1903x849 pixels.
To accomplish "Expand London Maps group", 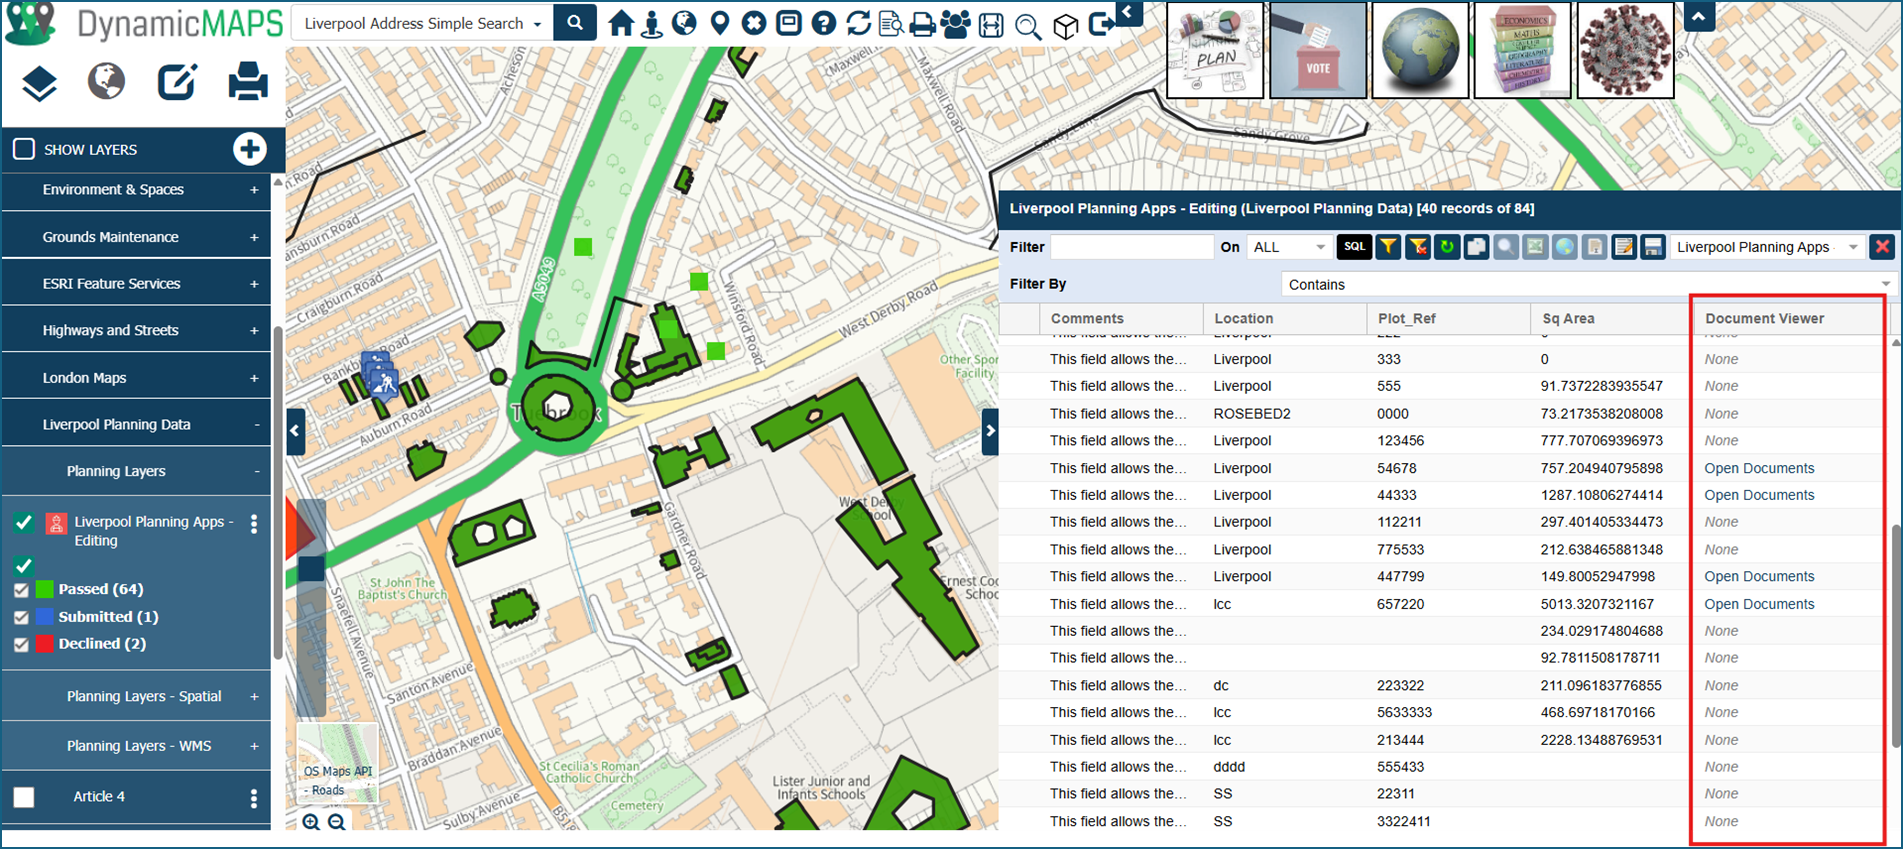I will (254, 379).
